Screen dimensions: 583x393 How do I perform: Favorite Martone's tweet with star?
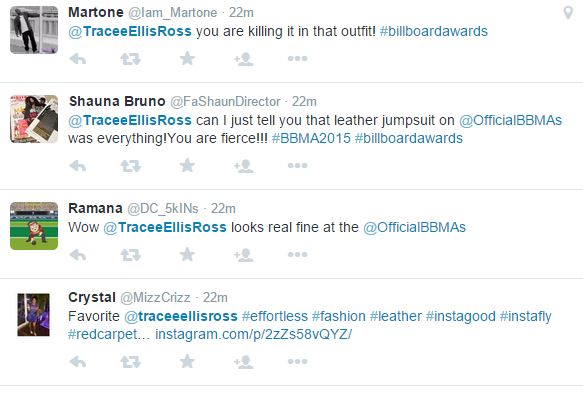[x=187, y=58]
